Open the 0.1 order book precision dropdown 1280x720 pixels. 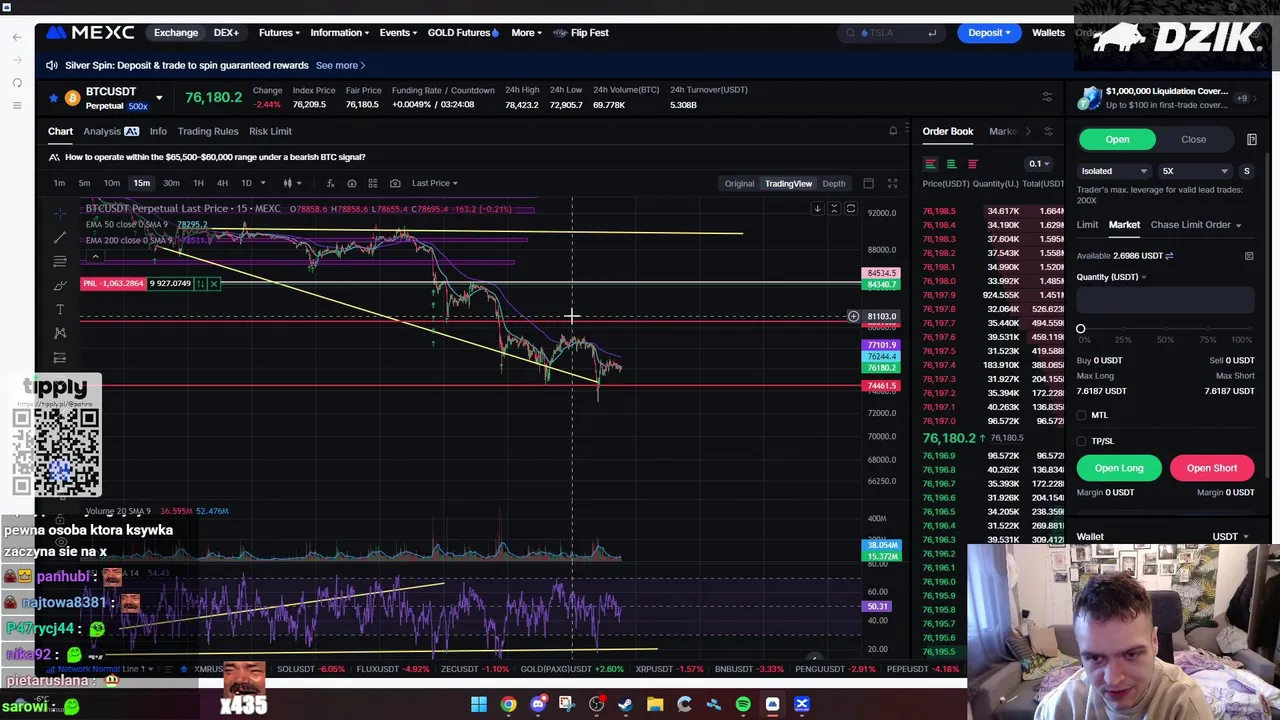pyautogui.click(x=1038, y=164)
